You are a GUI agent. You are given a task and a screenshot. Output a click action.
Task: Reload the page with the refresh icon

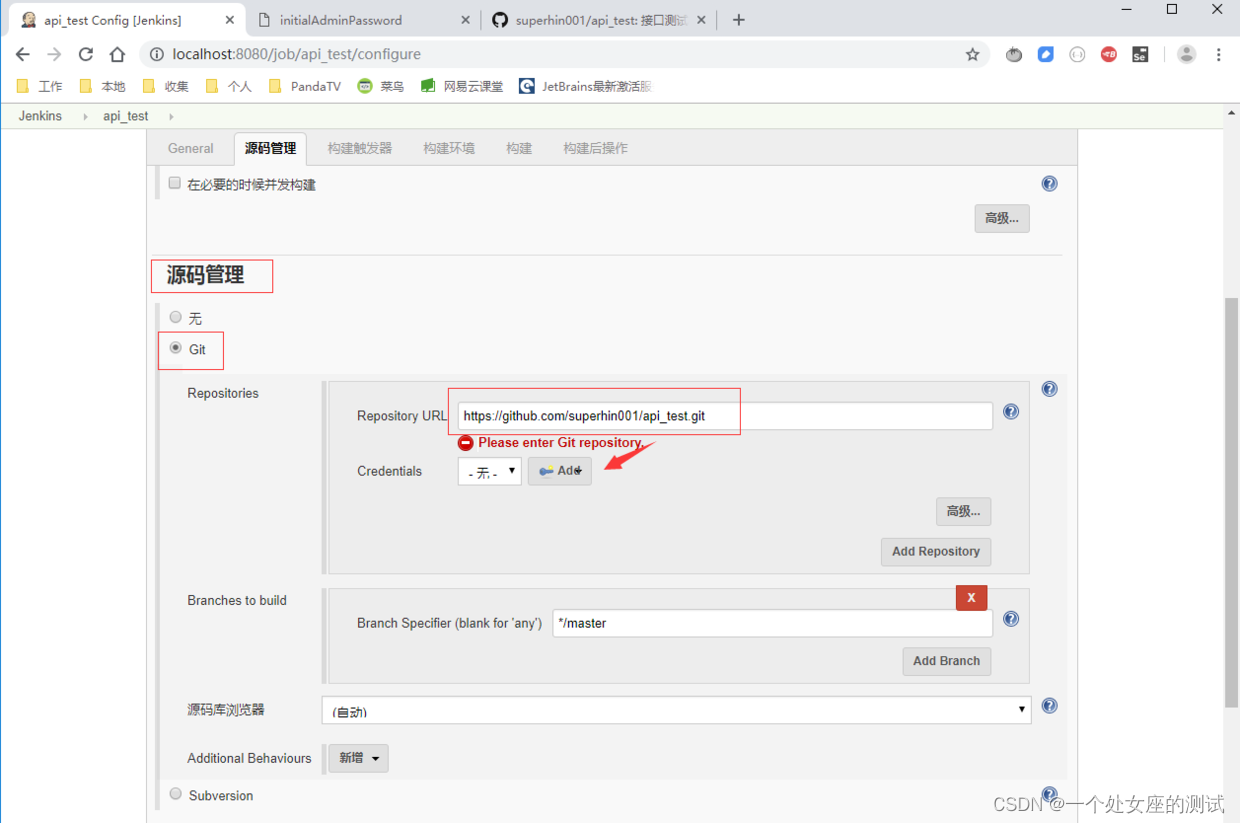[86, 55]
